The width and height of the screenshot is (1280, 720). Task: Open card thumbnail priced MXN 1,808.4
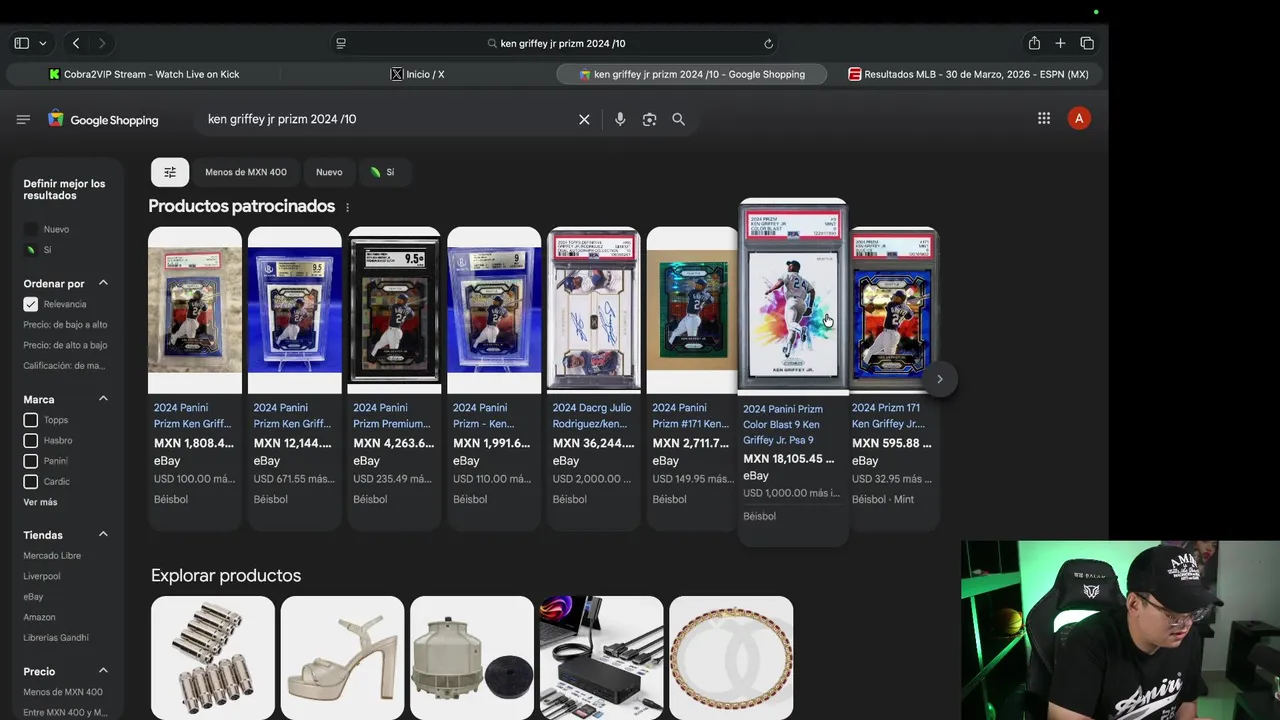click(x=195, y=310)
